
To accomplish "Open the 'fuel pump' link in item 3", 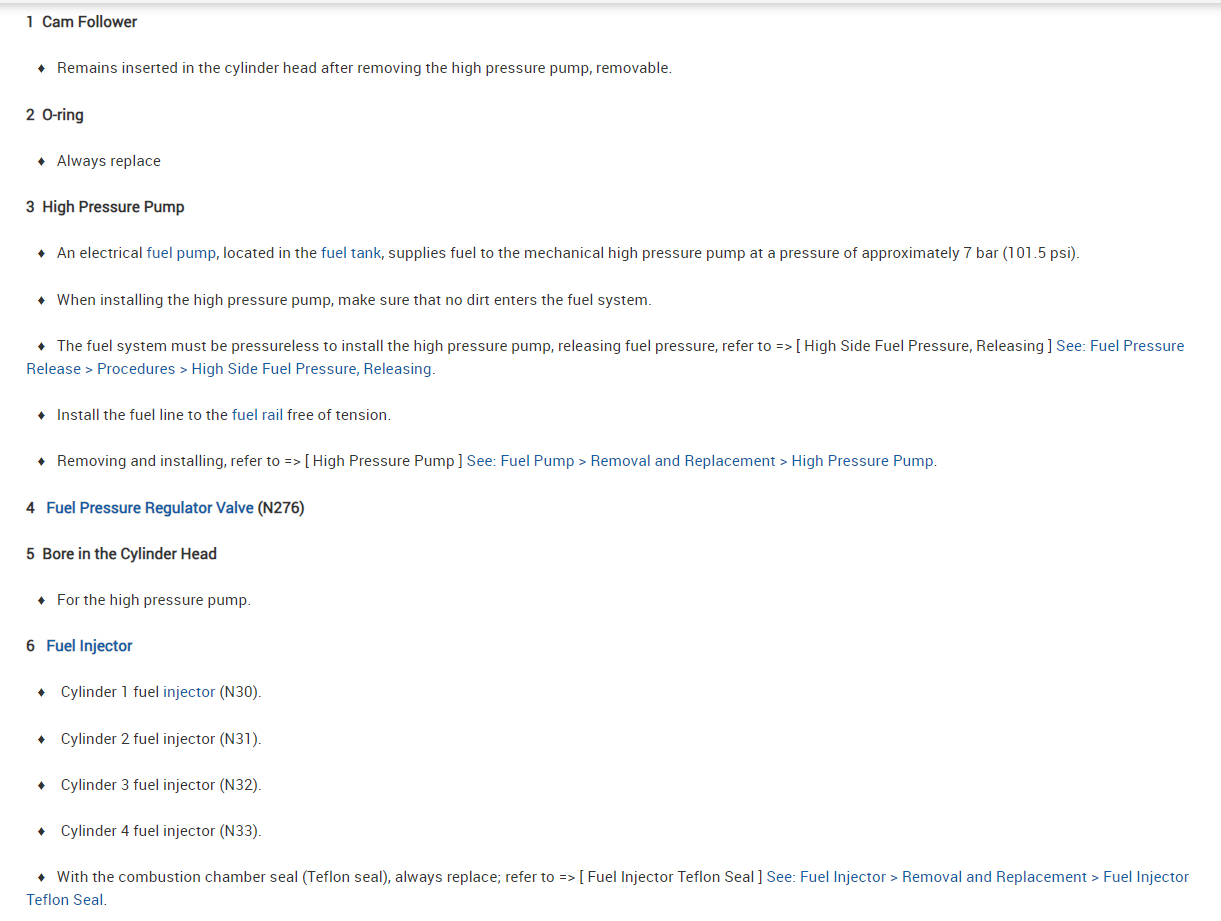I will pyautogui.click(x=181, y=253).
